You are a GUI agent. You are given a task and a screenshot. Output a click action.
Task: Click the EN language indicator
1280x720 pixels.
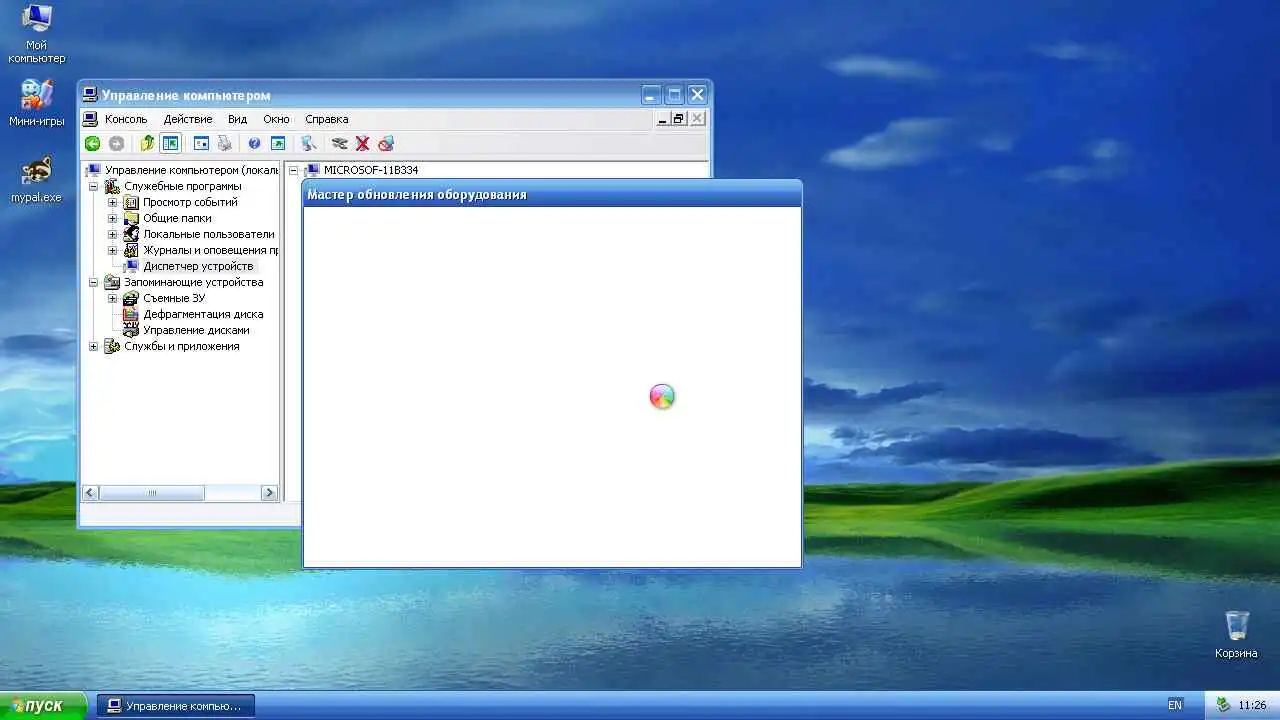(x=1174, y=705)
